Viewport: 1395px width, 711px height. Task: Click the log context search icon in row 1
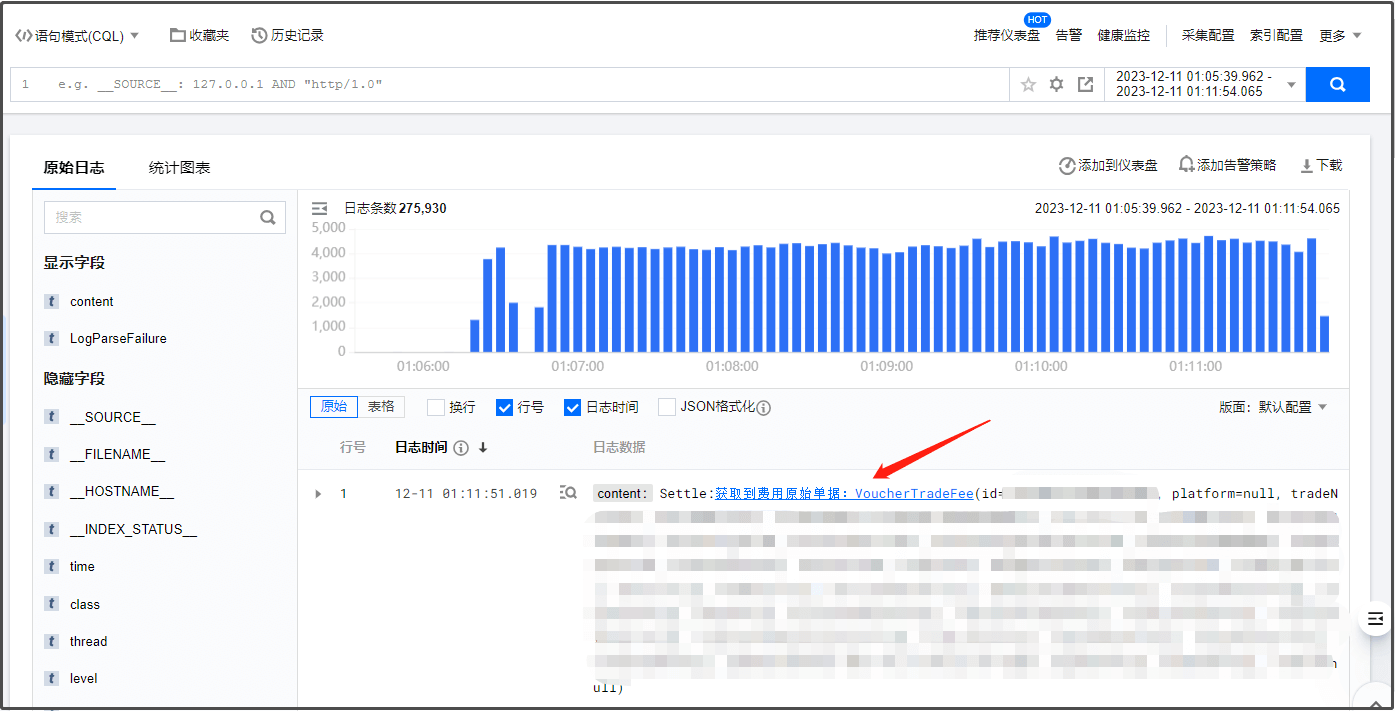pos(568,493)
